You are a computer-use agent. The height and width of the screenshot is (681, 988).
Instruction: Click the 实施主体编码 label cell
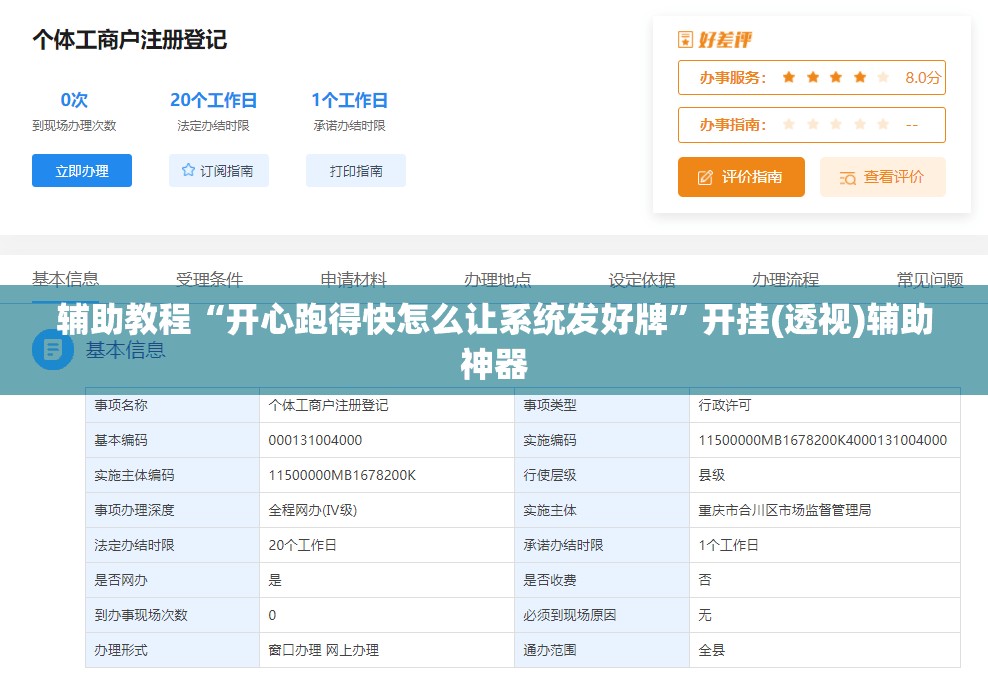point(172,476)
